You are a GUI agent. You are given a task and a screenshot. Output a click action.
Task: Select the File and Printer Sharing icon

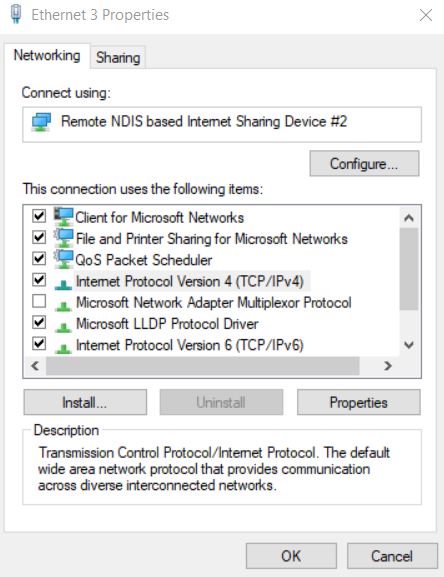64,238
